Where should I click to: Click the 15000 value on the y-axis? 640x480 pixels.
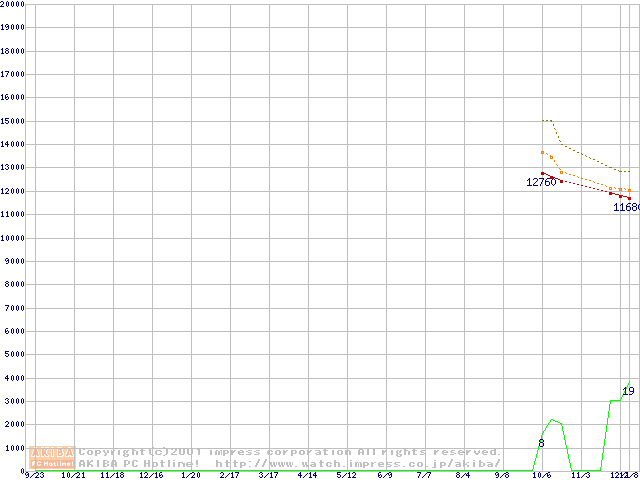click(x=12, y=121)
